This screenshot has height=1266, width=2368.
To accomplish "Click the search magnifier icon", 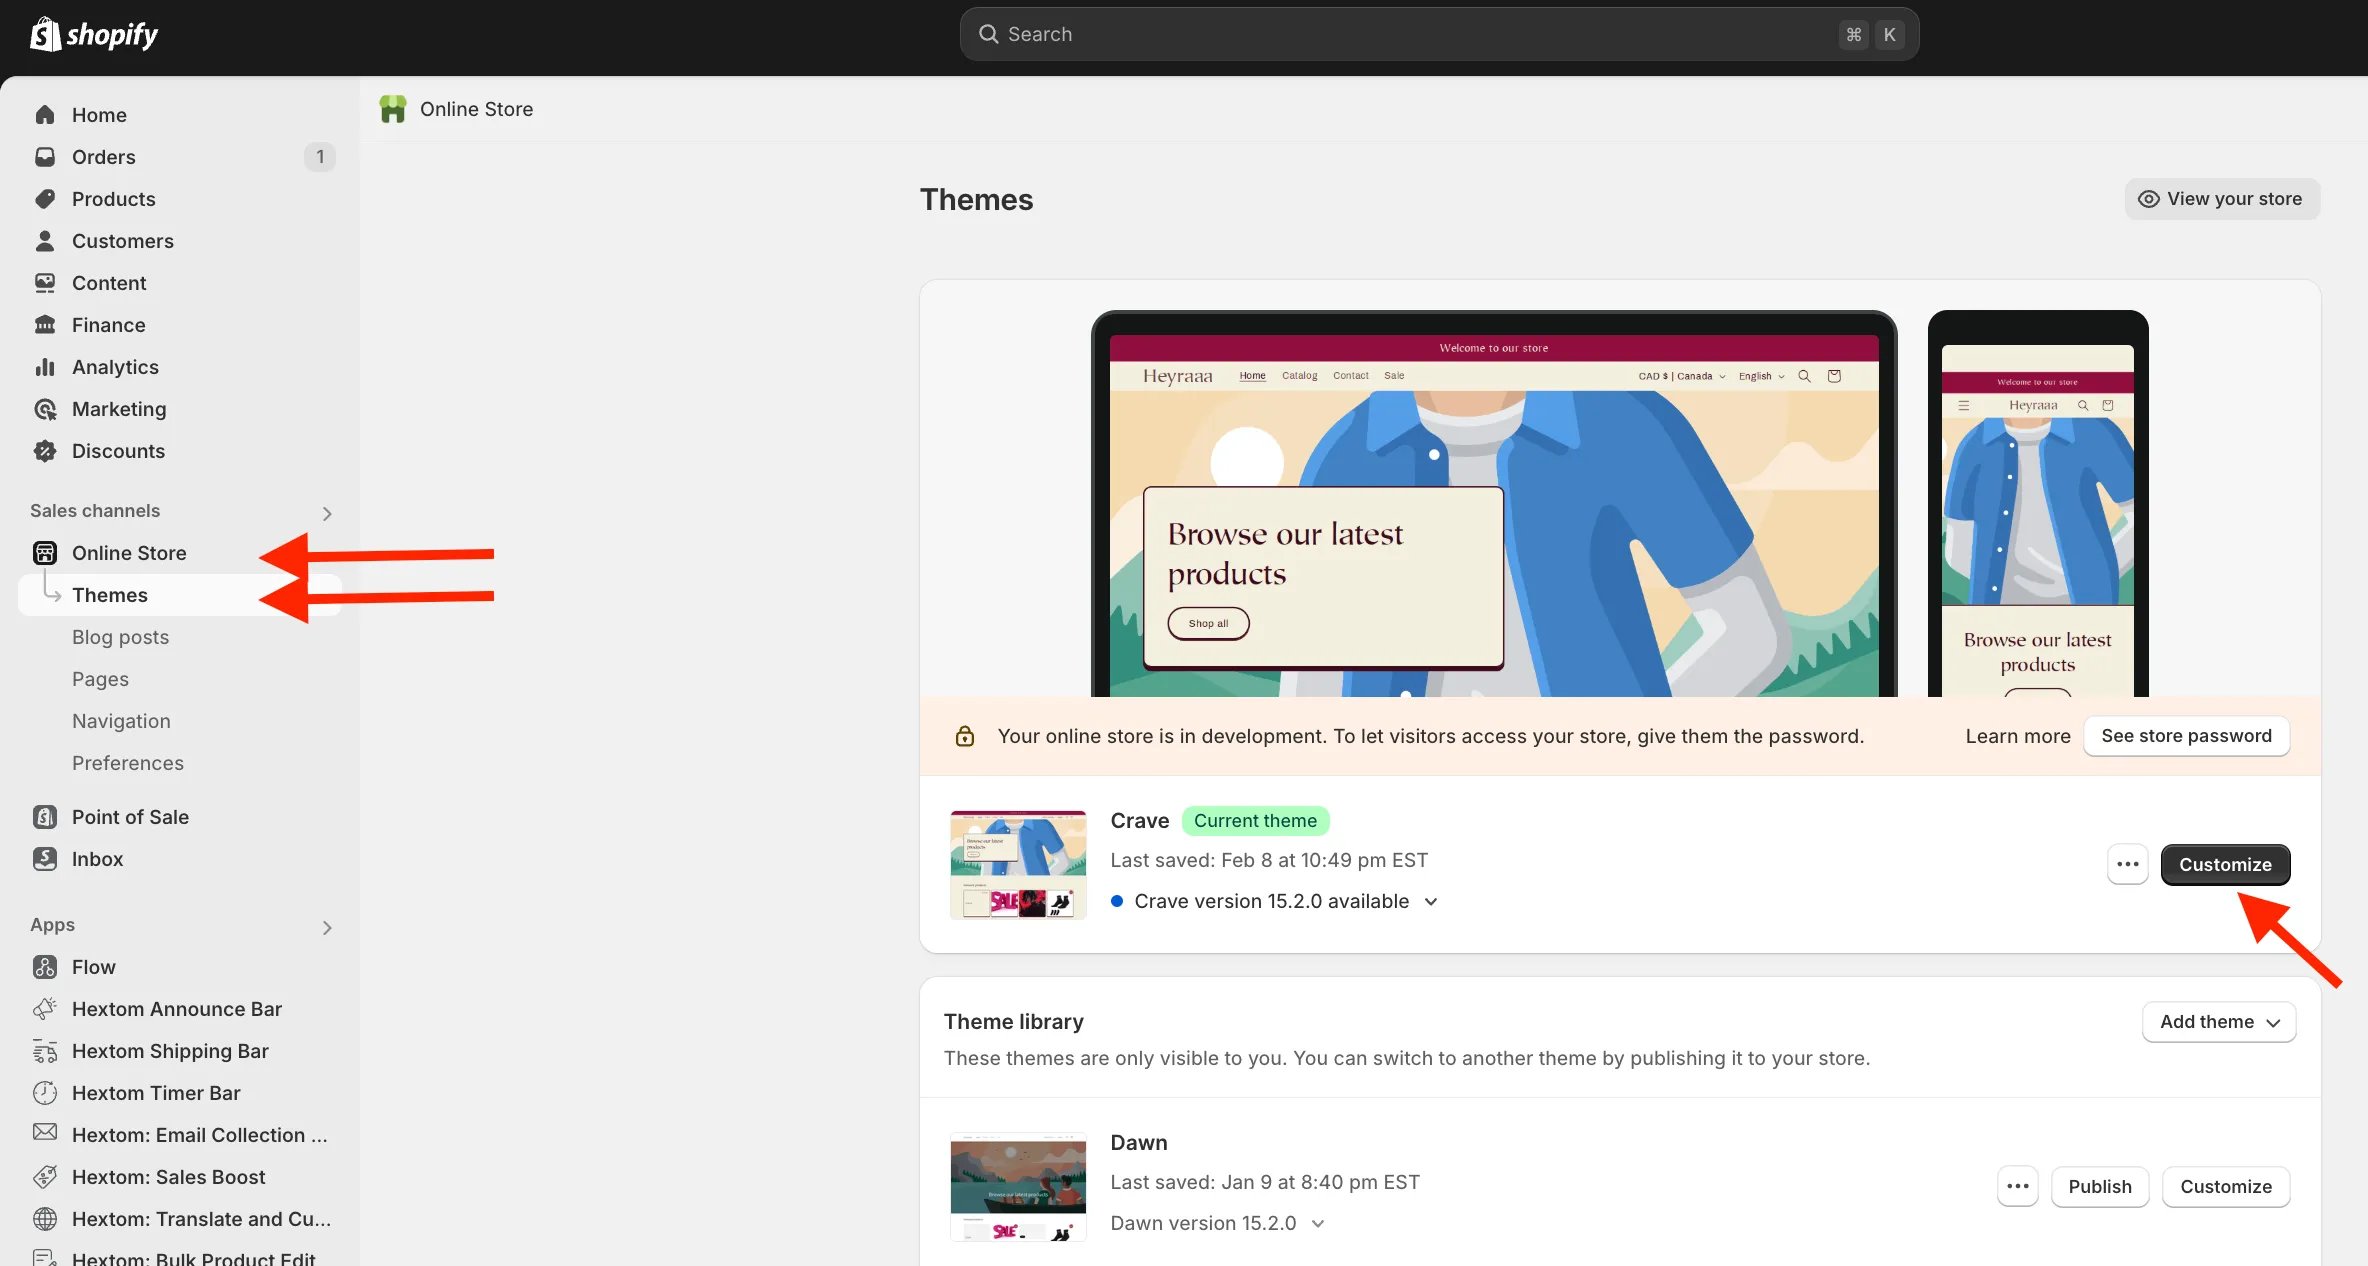I will [988, 34].
